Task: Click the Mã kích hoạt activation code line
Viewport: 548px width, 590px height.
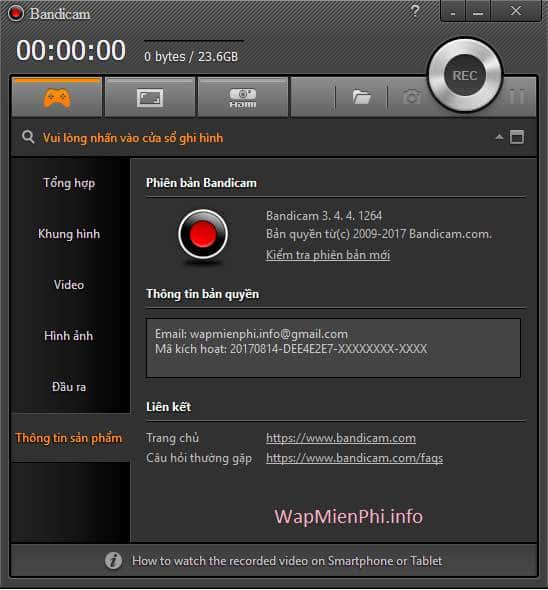Action: (291, 349)
